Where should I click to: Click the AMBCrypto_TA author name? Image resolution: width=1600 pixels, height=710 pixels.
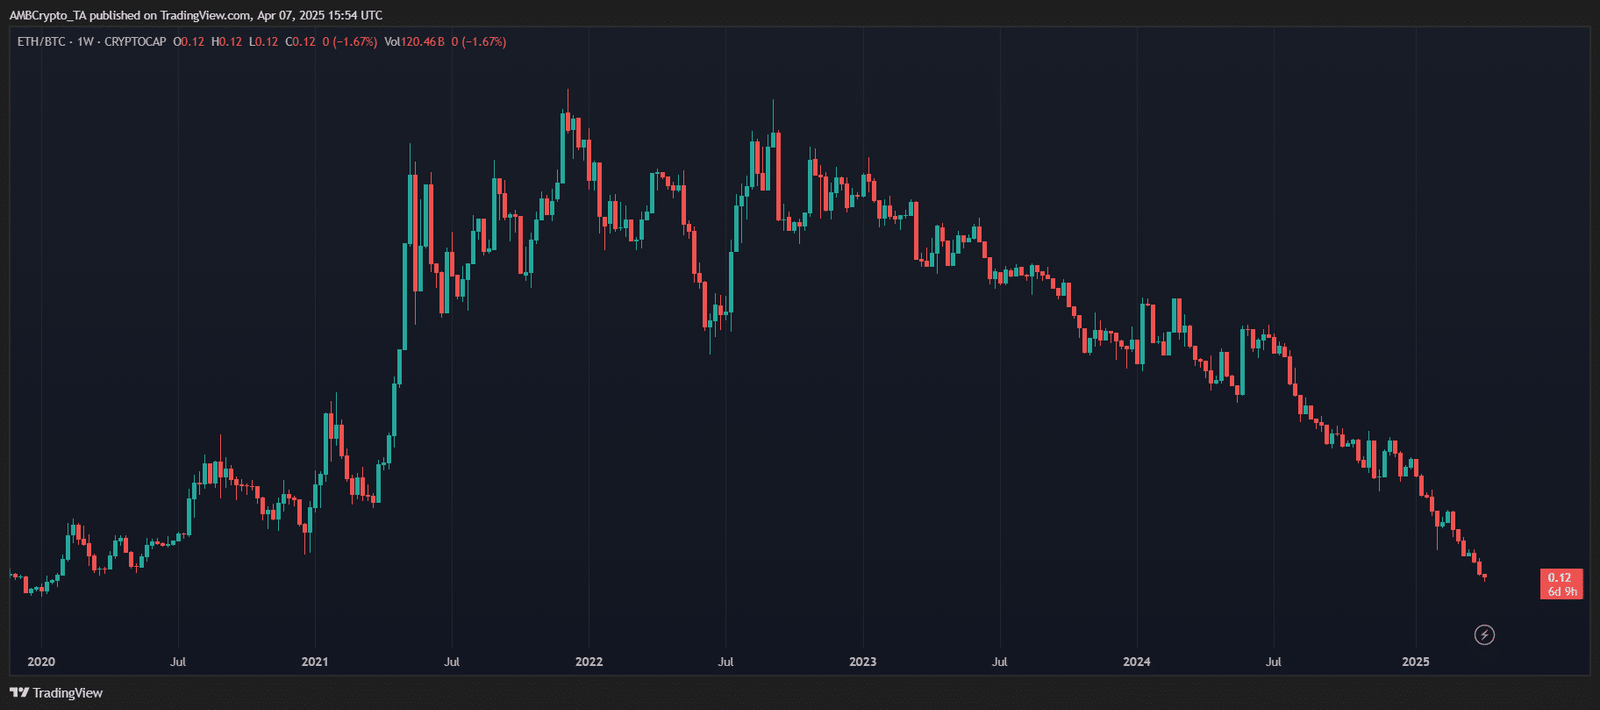click(47, 15)
